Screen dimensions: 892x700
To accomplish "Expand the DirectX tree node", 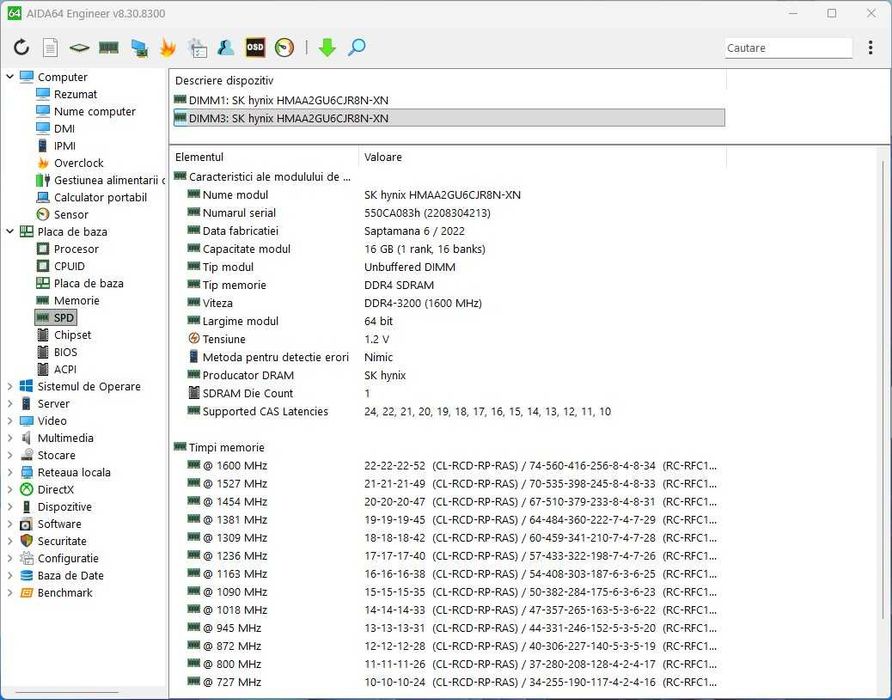I will click(10, 489).
